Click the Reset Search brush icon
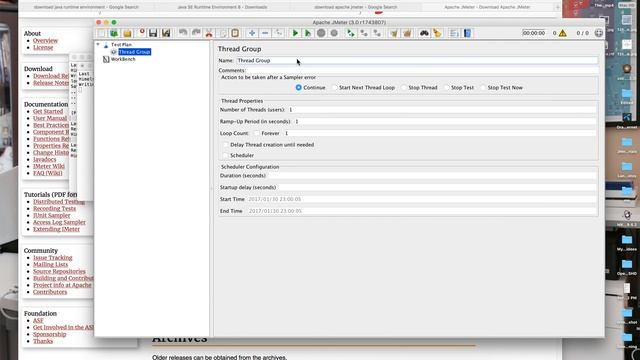The height and width of the screenshot is (360, 640). 437,33
